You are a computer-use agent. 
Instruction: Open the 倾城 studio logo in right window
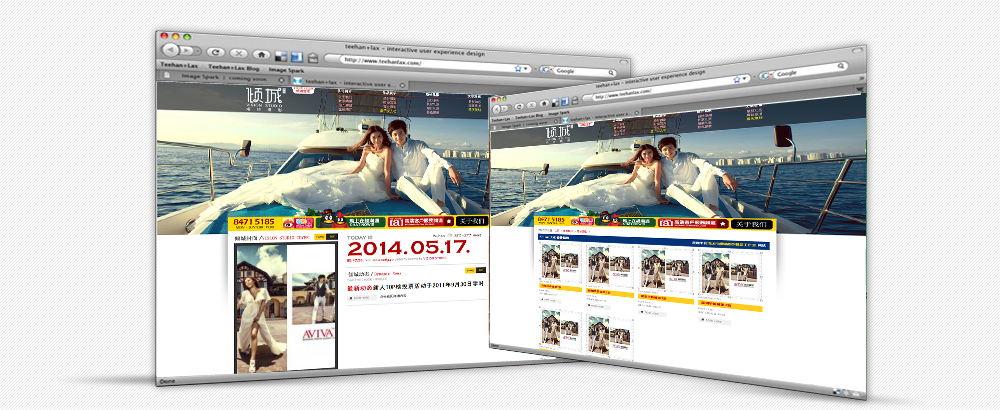pyautogui.click(x=558, y=135)
